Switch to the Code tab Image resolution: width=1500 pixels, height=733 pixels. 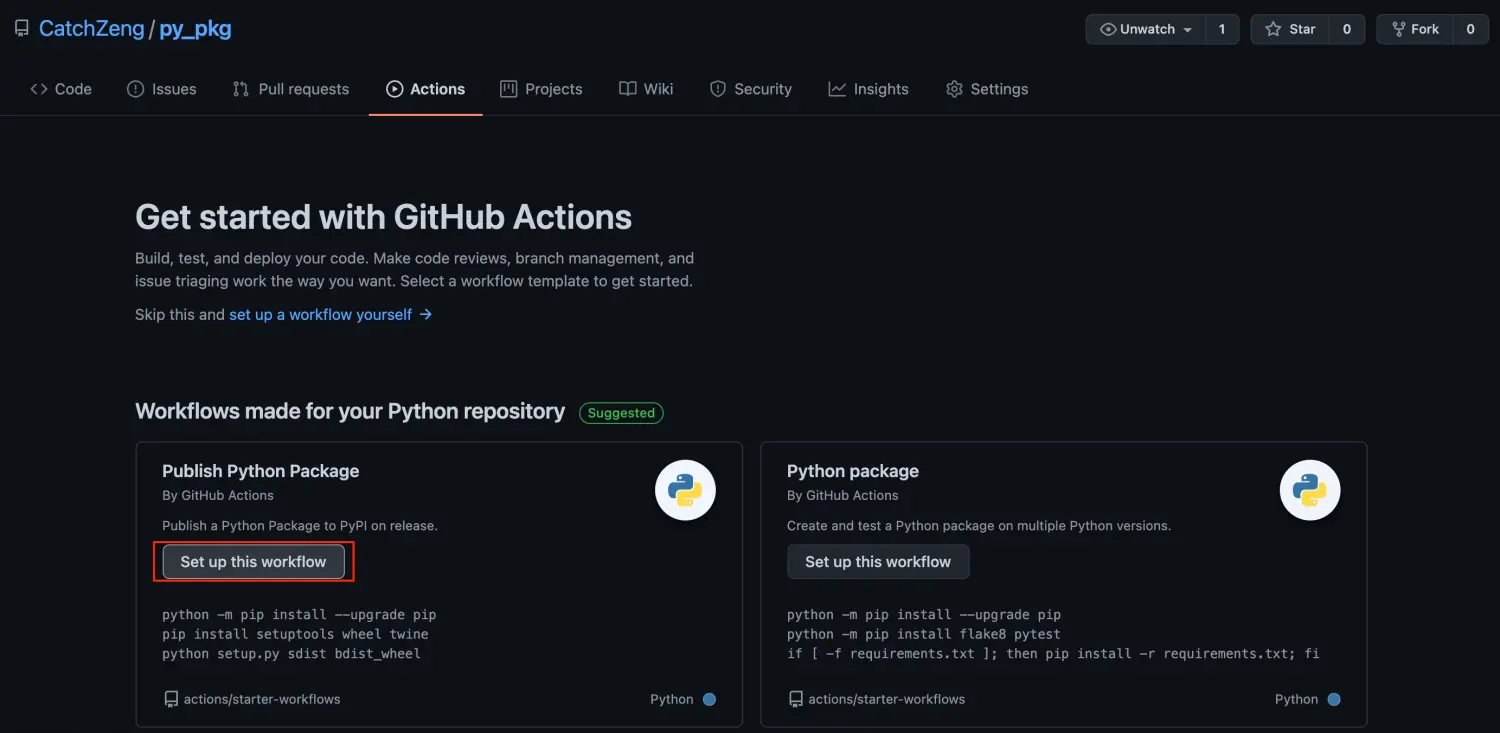click(61, 89)
